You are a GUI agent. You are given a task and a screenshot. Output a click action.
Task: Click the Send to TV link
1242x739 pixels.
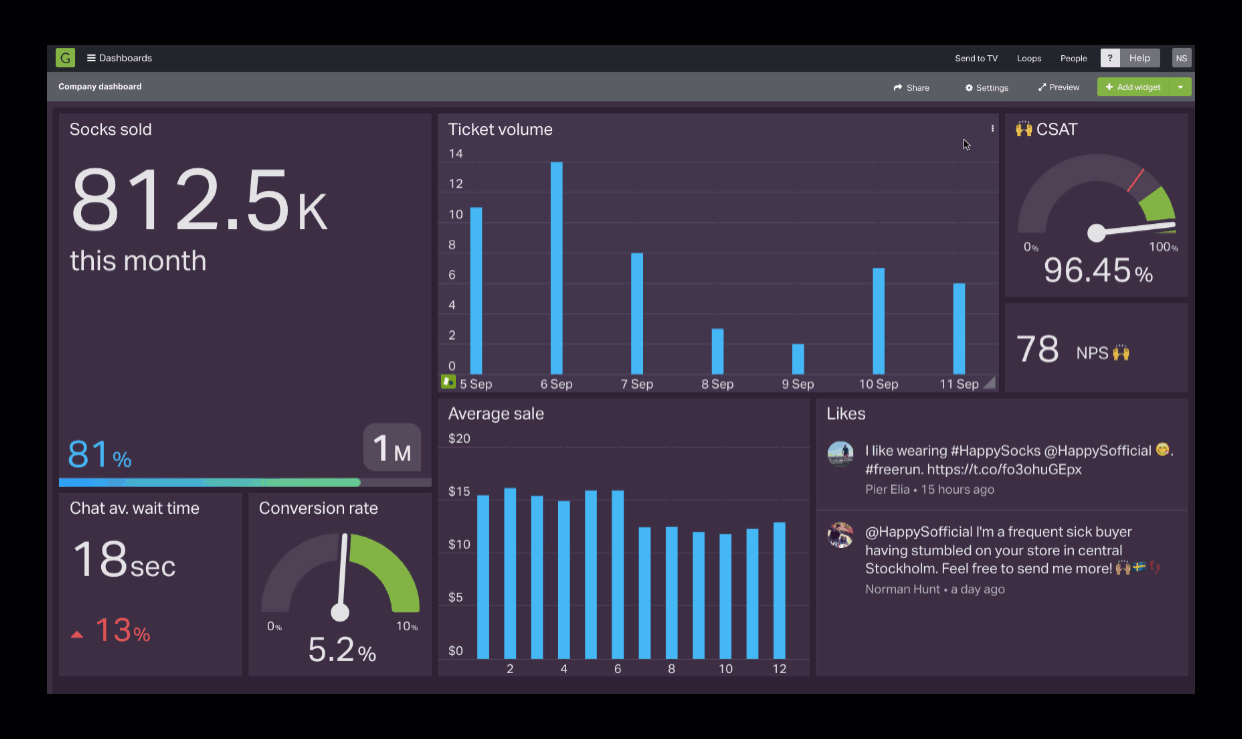point(975,58)
